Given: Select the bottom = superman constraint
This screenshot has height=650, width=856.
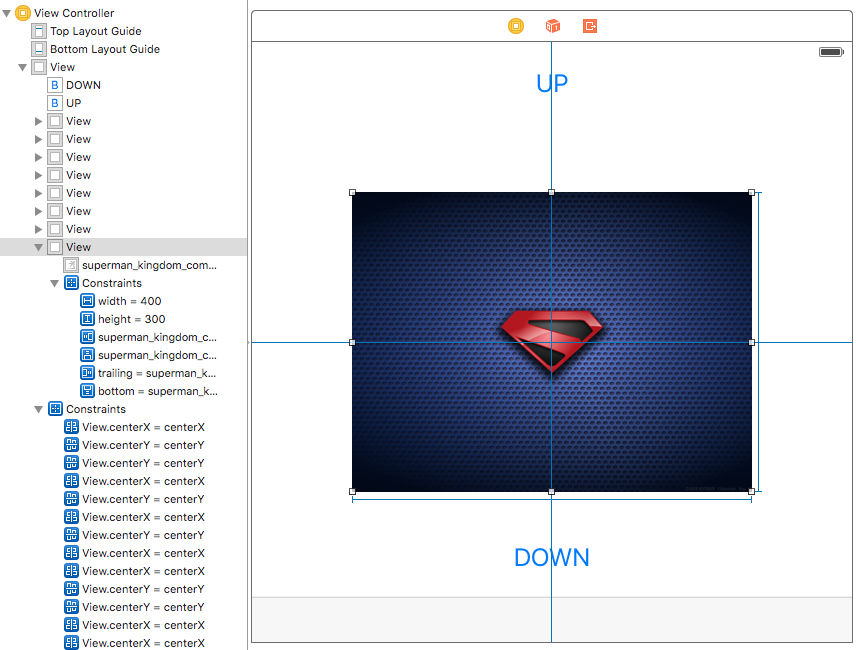Looking at the screenshot, I should coord(156,391).
